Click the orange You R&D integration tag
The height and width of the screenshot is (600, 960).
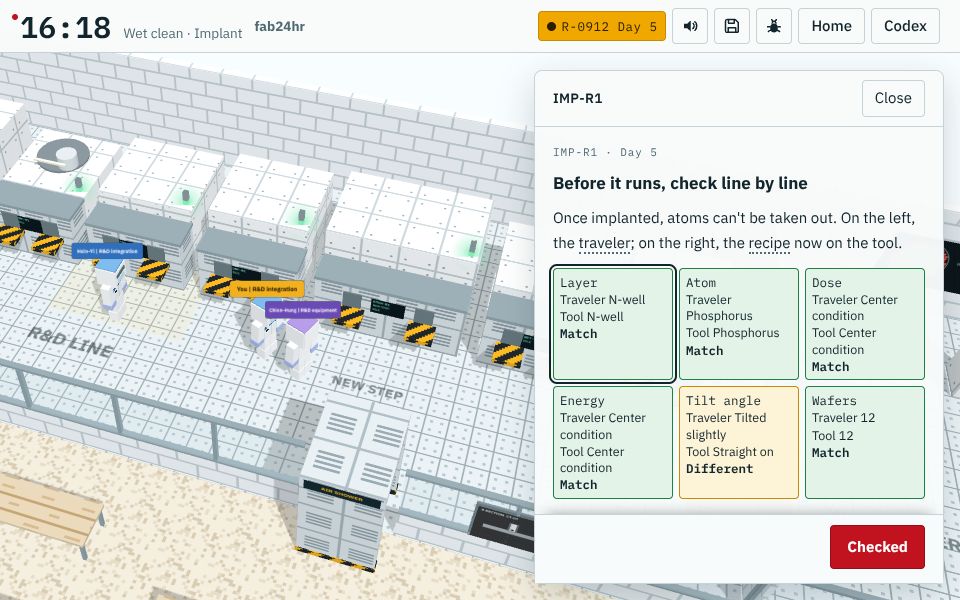pos(267,289)
